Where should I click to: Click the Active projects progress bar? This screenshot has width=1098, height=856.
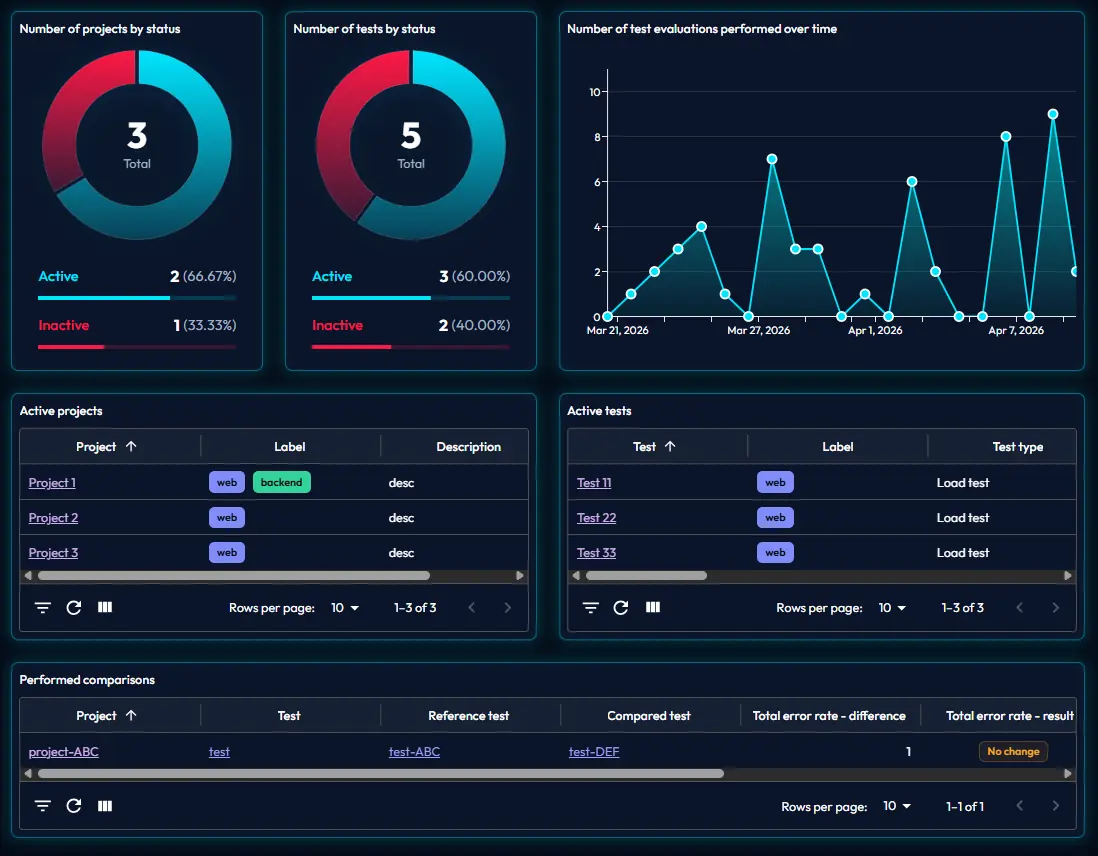coord(137,298)
